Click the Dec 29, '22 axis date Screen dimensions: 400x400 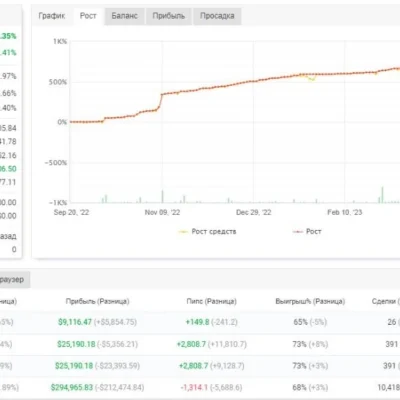point(254,212)
